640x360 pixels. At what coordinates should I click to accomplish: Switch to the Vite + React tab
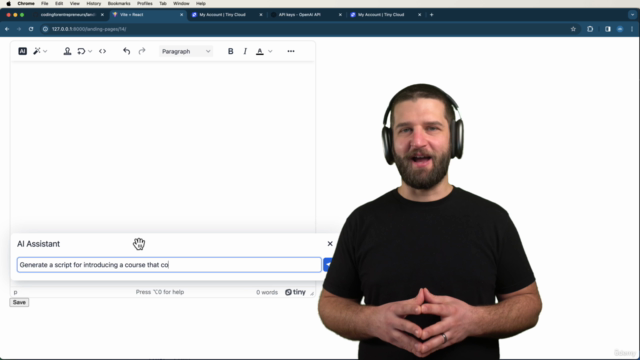coord(147,15)
